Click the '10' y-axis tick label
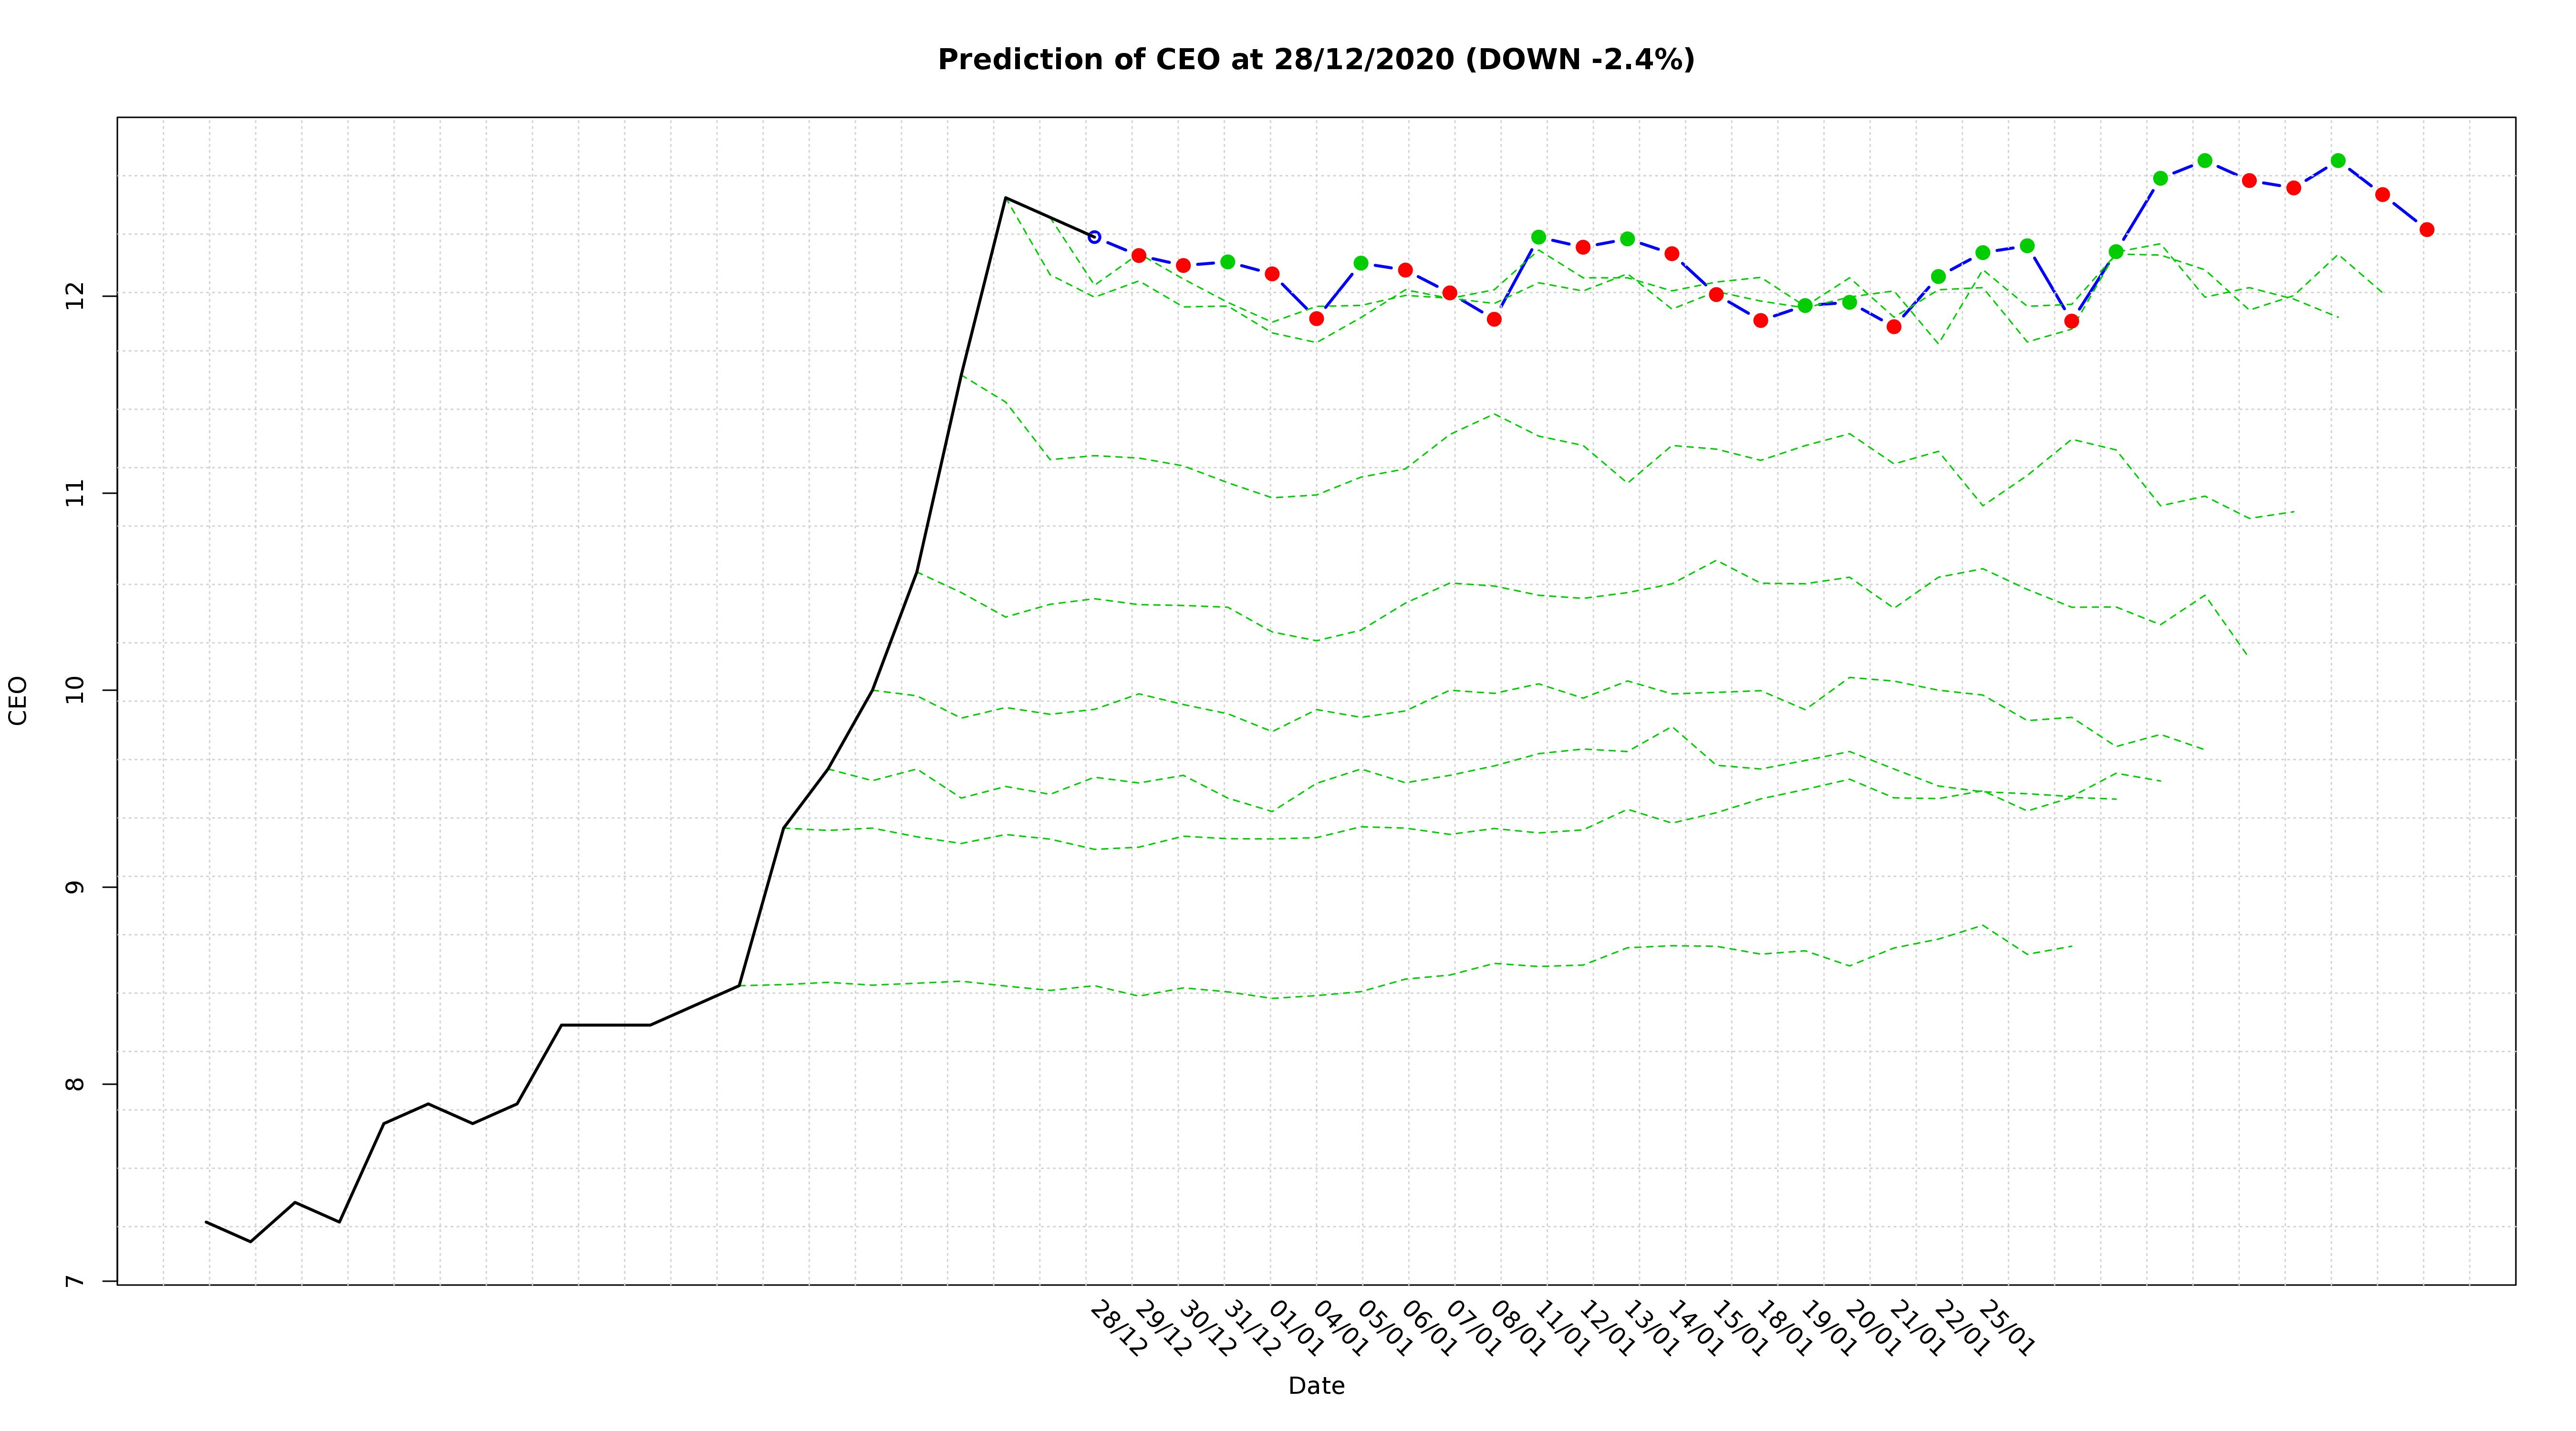2576x1431 pixels. pos(75,690)
